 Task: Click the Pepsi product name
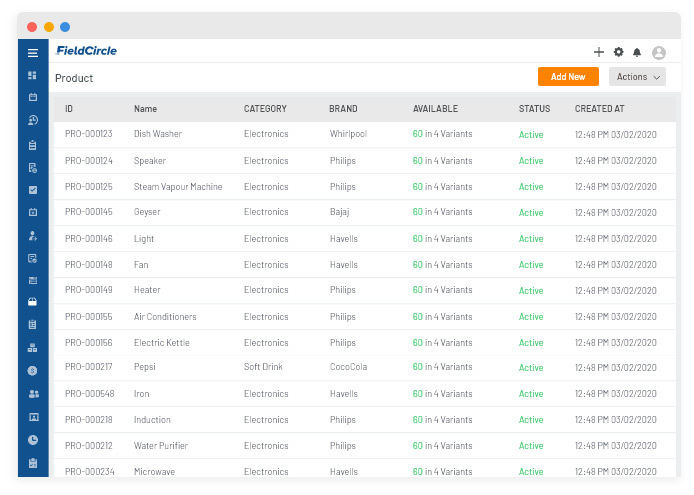pyautogui.click(x=145, y=367)
